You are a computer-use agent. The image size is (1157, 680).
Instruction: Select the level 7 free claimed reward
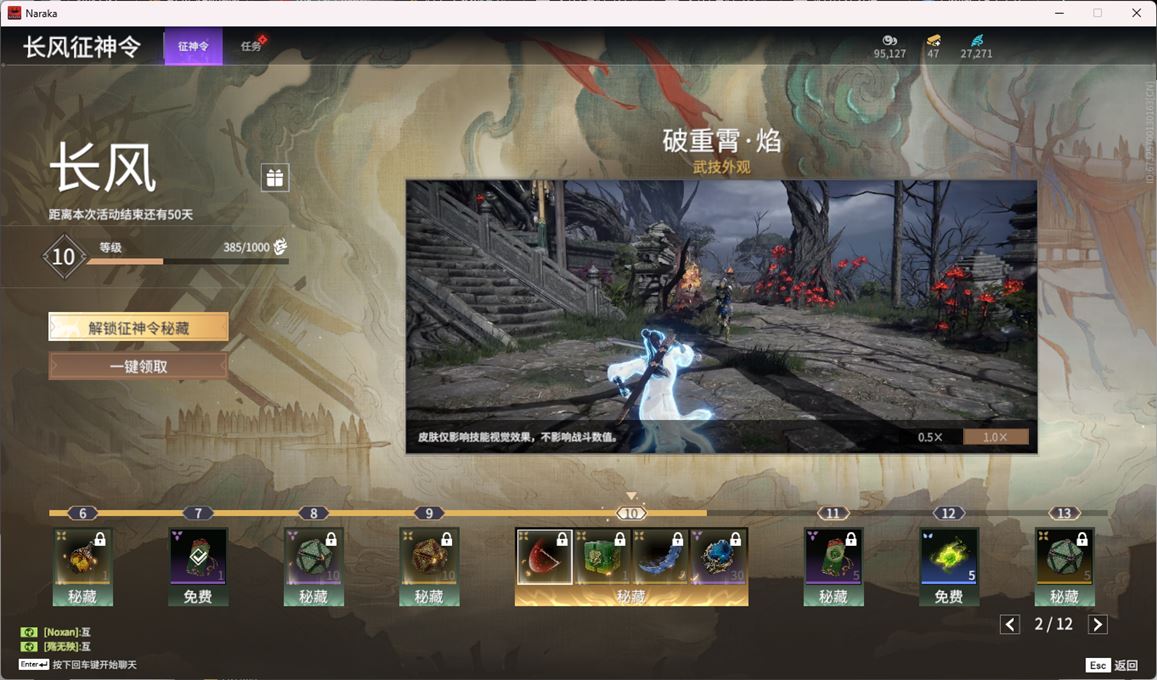[x=198, y=558]
